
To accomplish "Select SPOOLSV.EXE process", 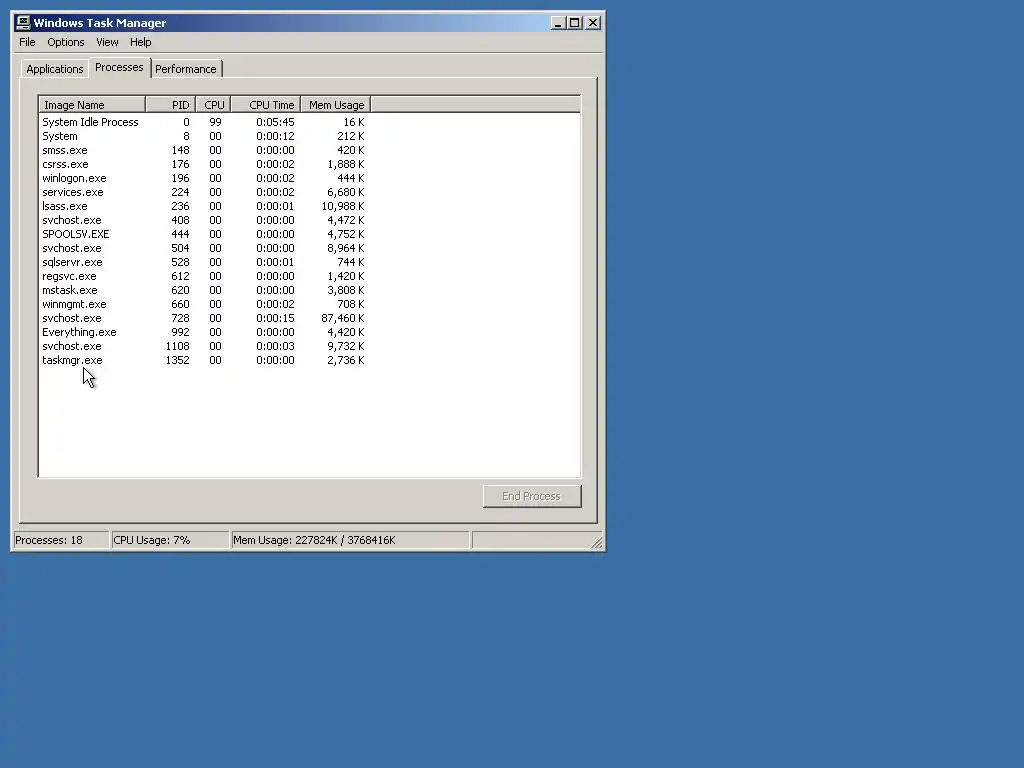I will (203, 234).
